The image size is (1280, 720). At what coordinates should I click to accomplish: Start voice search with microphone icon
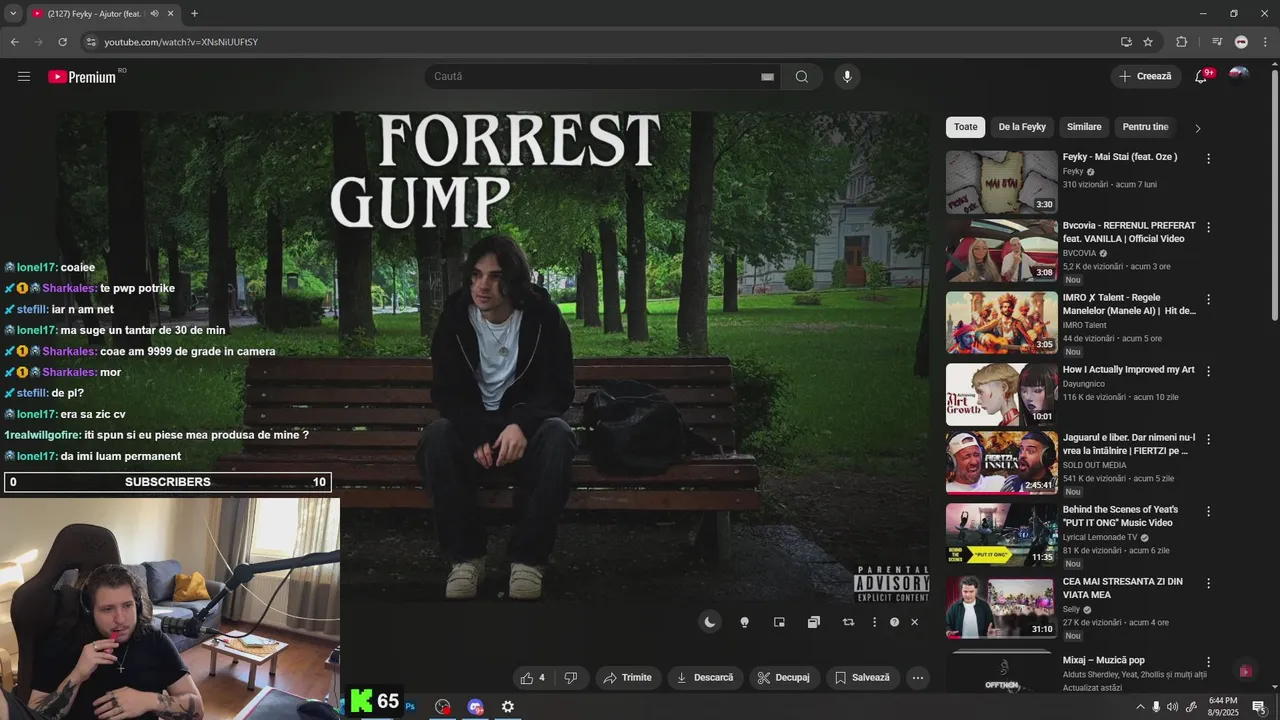(847, 77)
